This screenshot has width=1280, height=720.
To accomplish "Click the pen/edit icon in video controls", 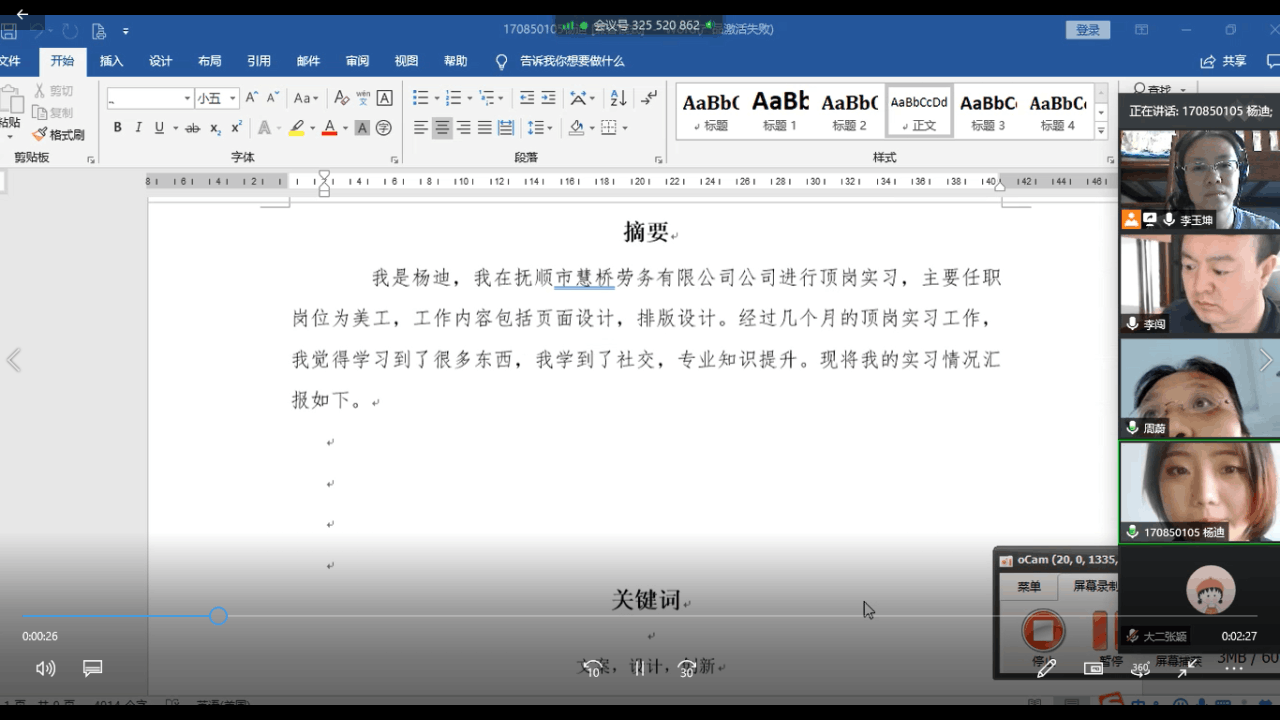I will (1046, 669).
